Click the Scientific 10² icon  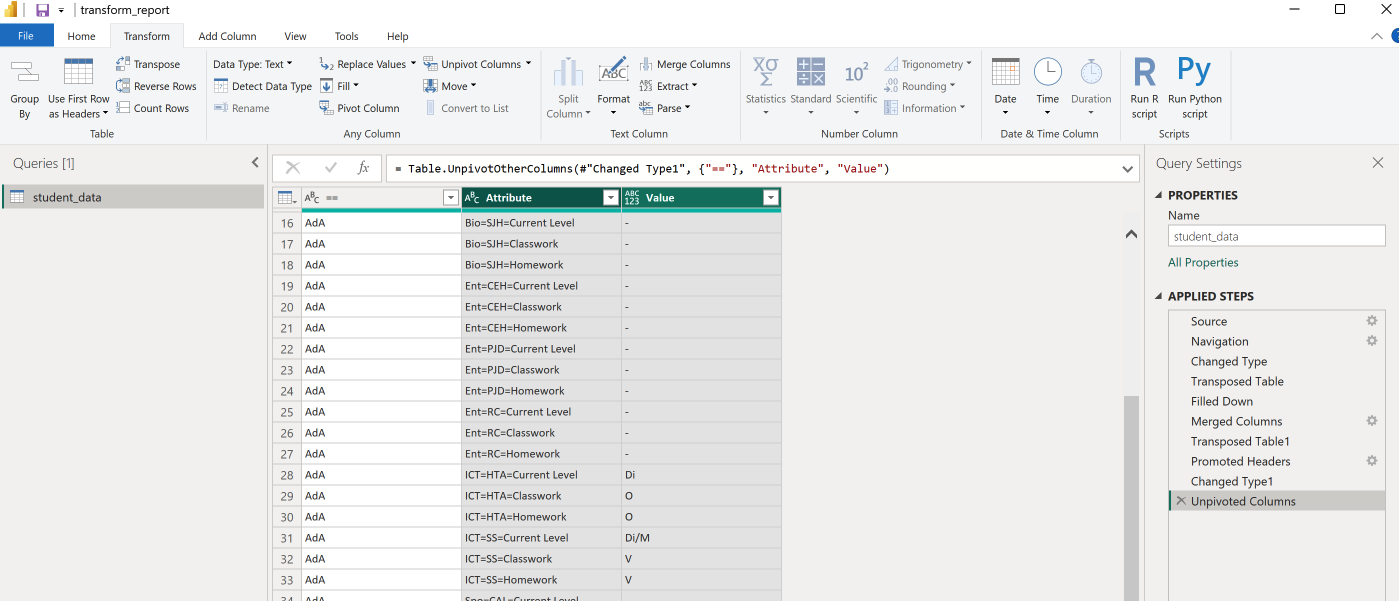[x=856, y=72]
